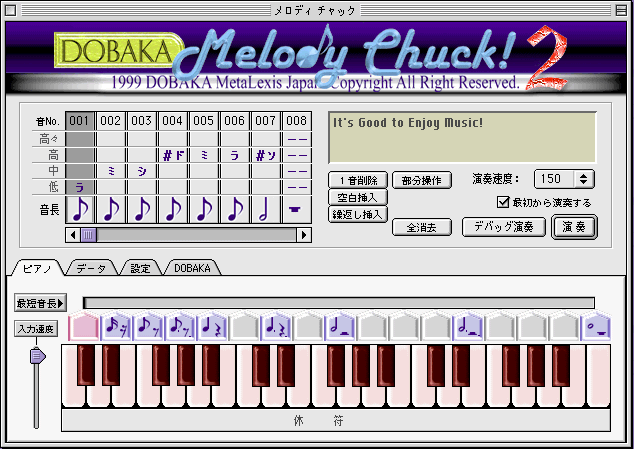Choose the dotted eighth note length button
Image resolution: width=634 pixels, height=449 pixels.
pyautogui.click(x=180, y=327)
